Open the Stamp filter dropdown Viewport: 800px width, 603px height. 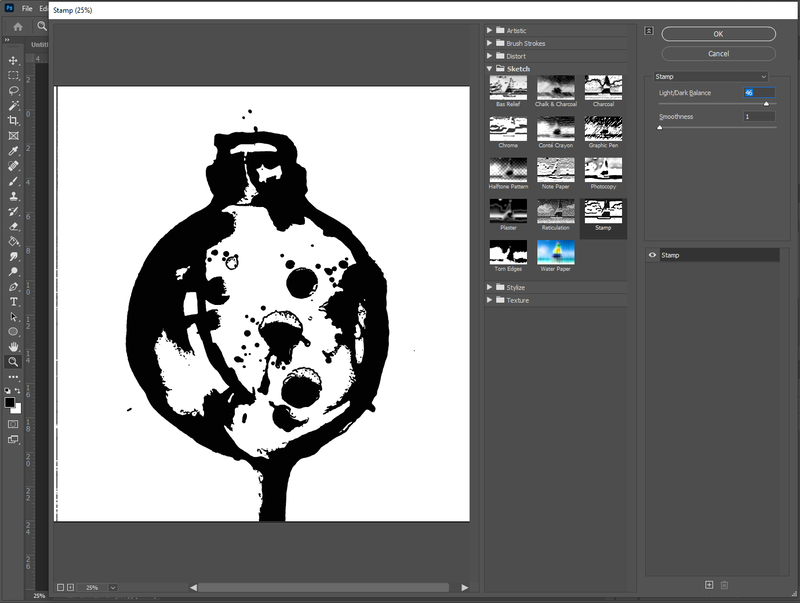(710, 76)
